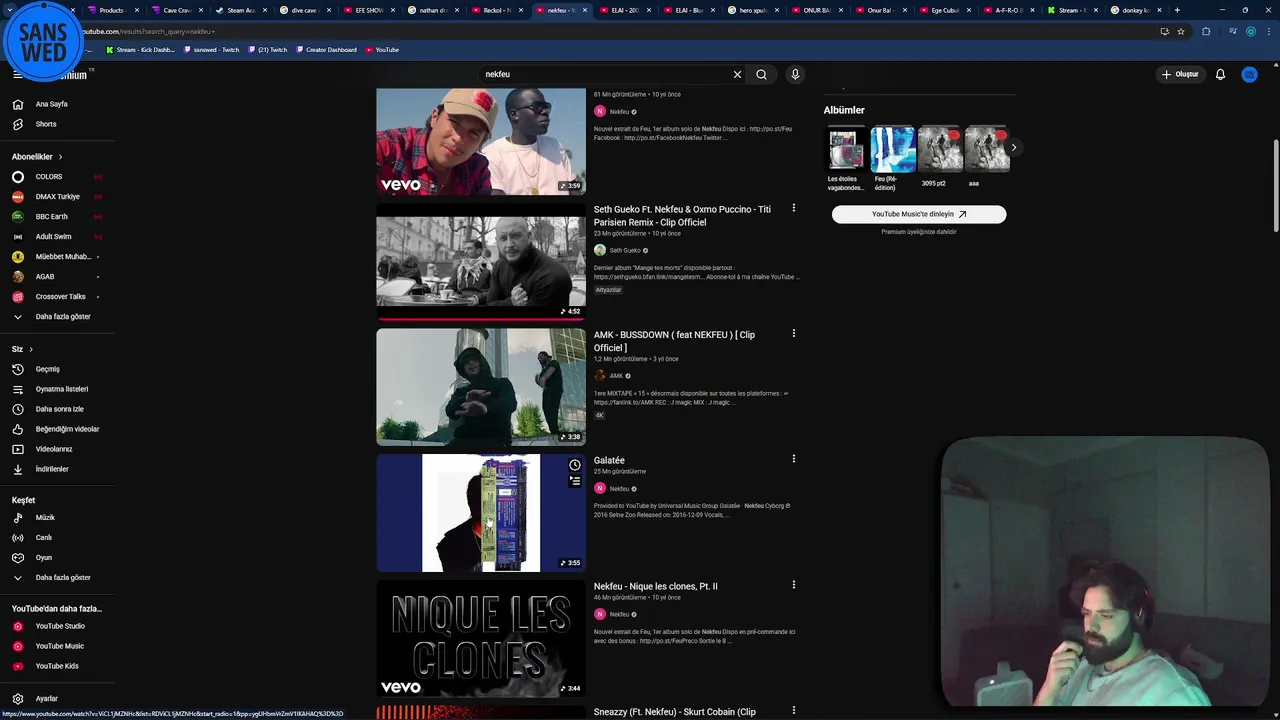Open YouTube Kids in sidebar
This screenshot has height=720, width=1280.
point(57,666)
